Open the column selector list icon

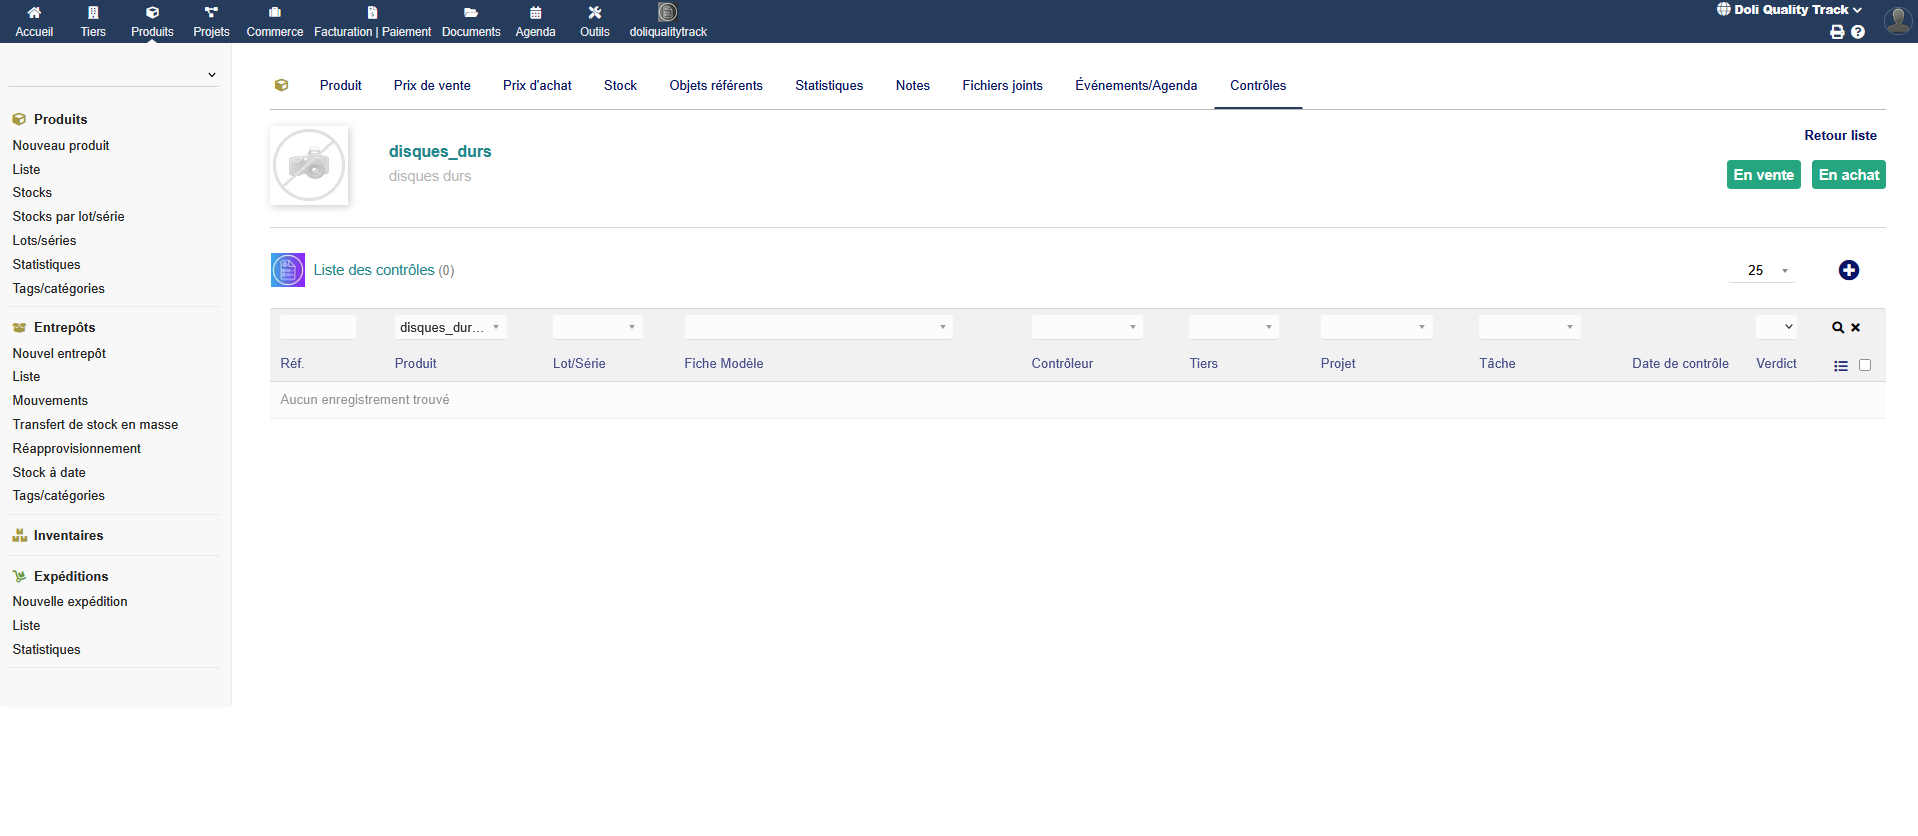1840,366
